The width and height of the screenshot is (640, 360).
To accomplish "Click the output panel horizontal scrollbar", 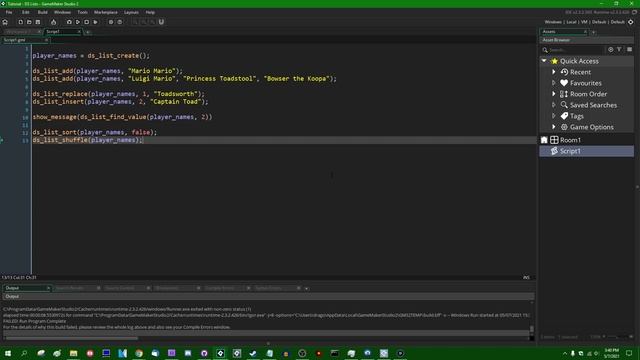I will [x=72, y=338].
